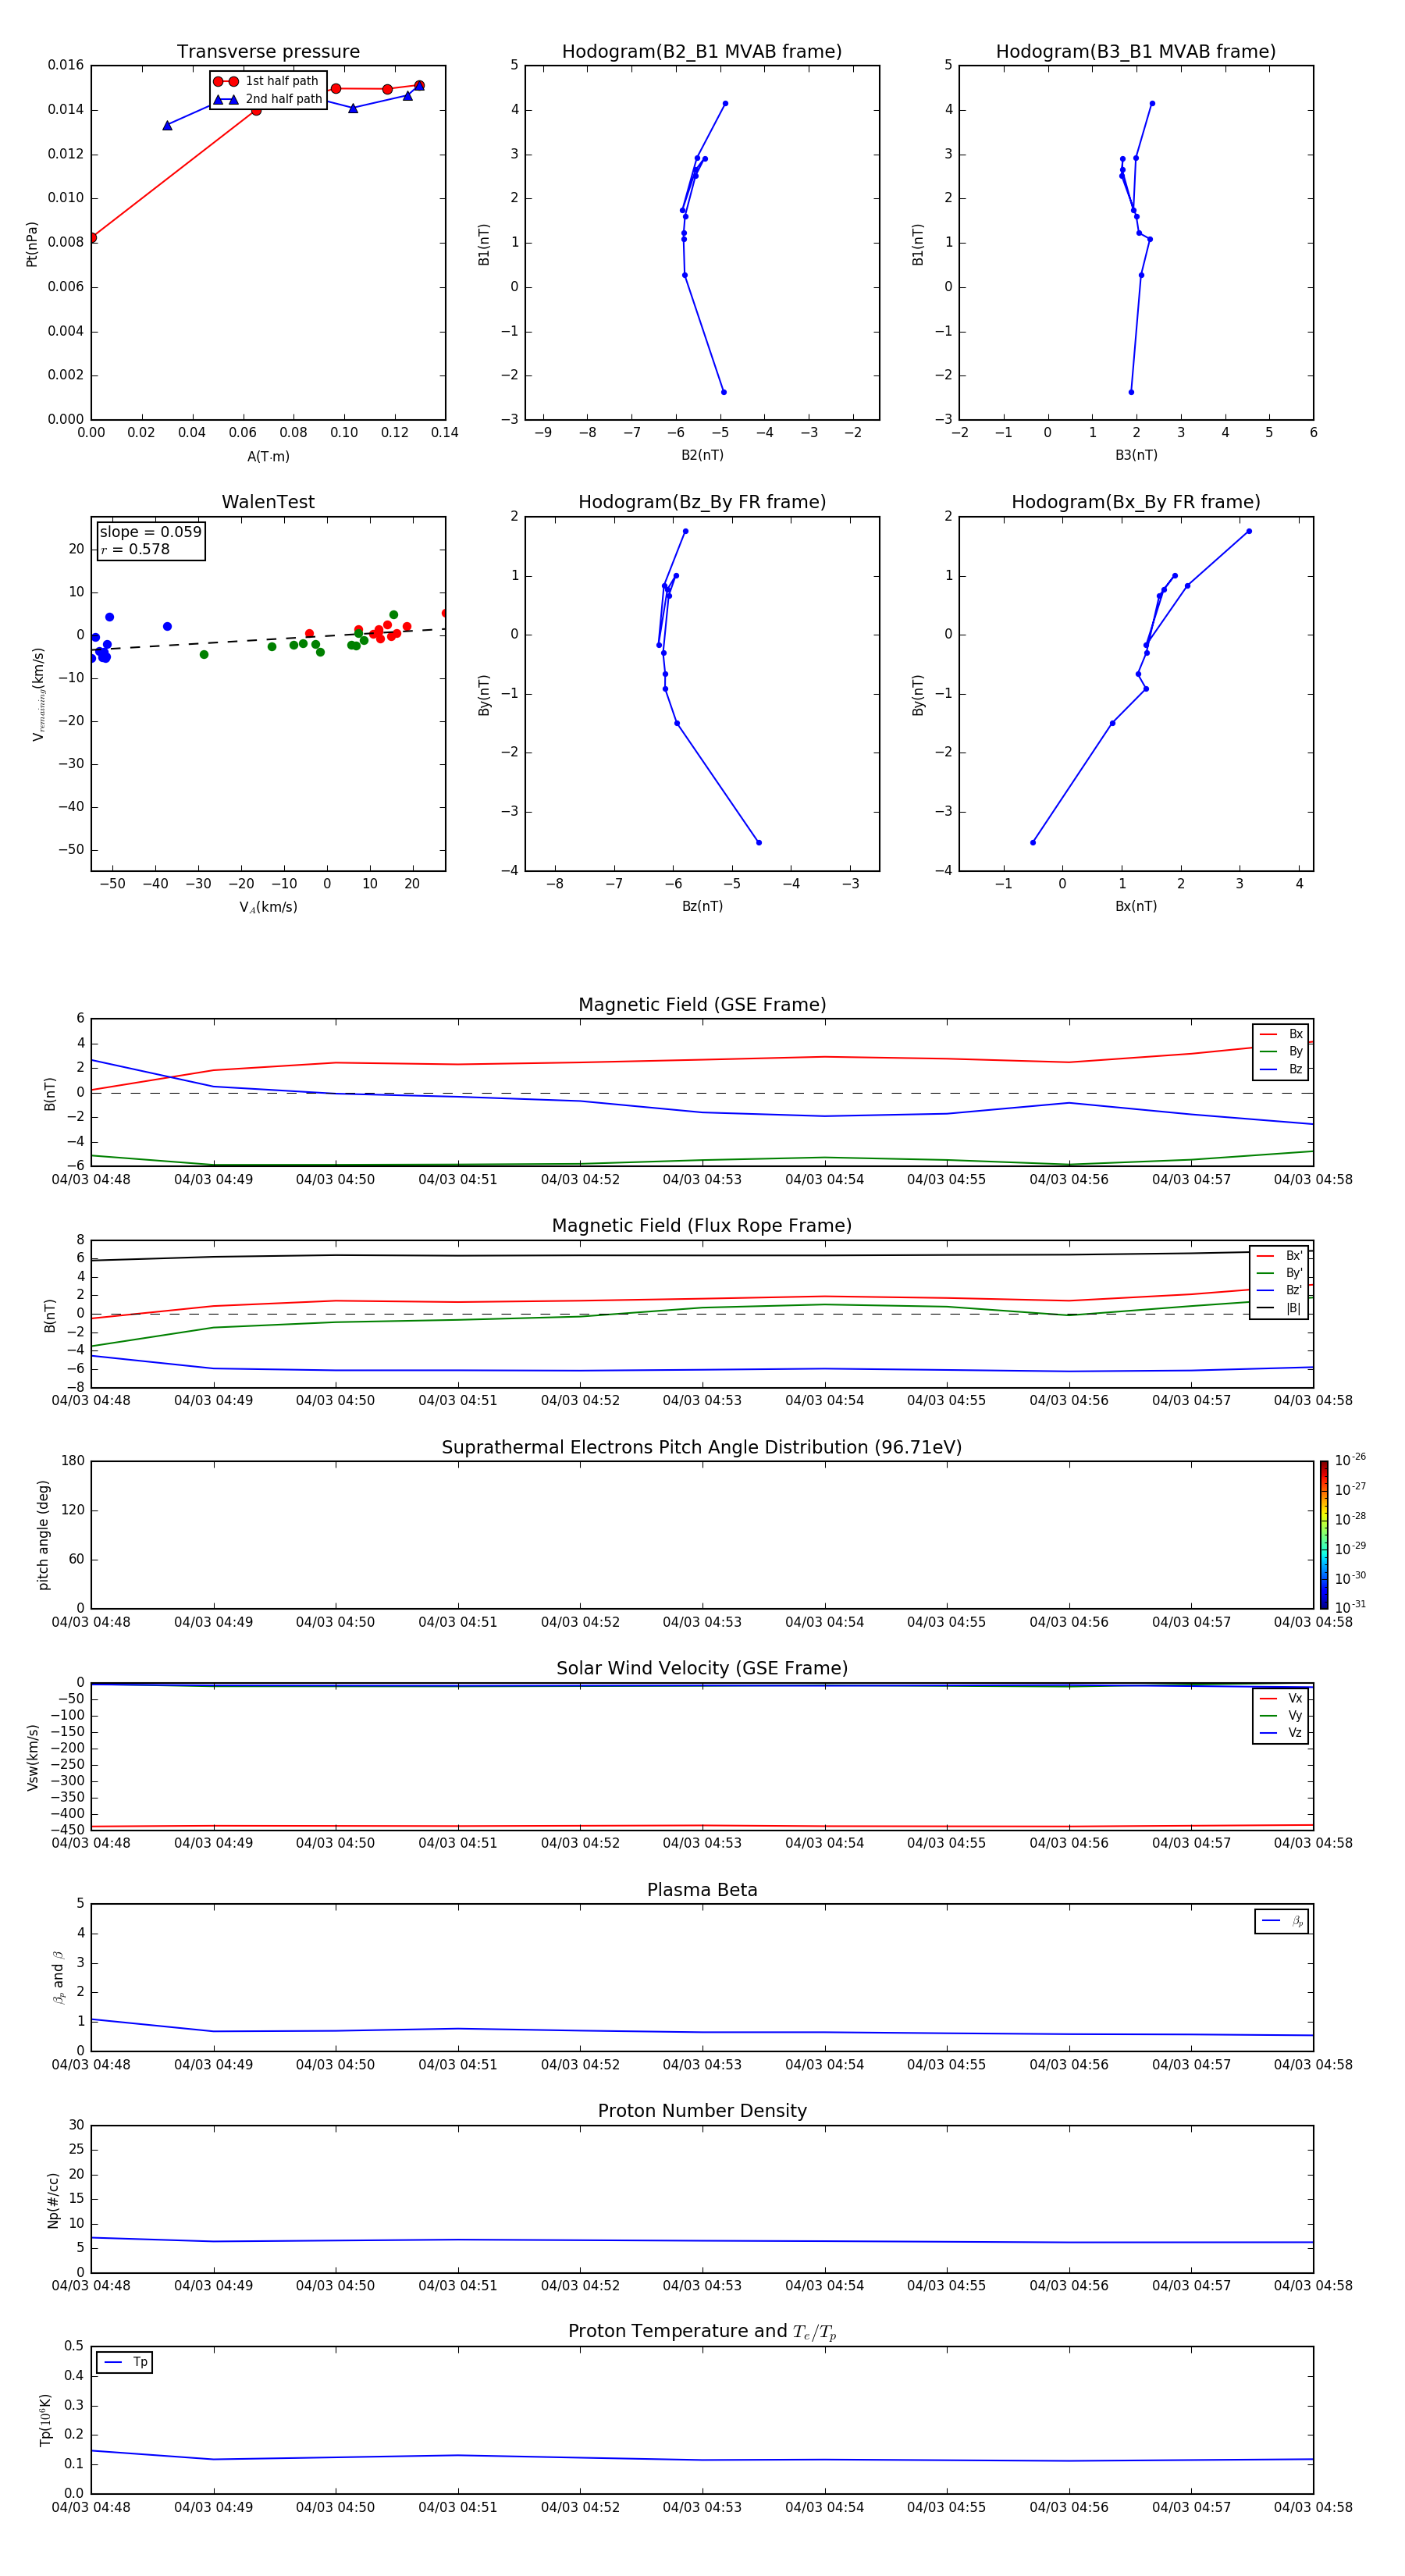Click the 'Hodogram(Bz_By FR frame)' title
Image resolution: width=1405 pixels, height=2576 pixels.
coord(702,502)
